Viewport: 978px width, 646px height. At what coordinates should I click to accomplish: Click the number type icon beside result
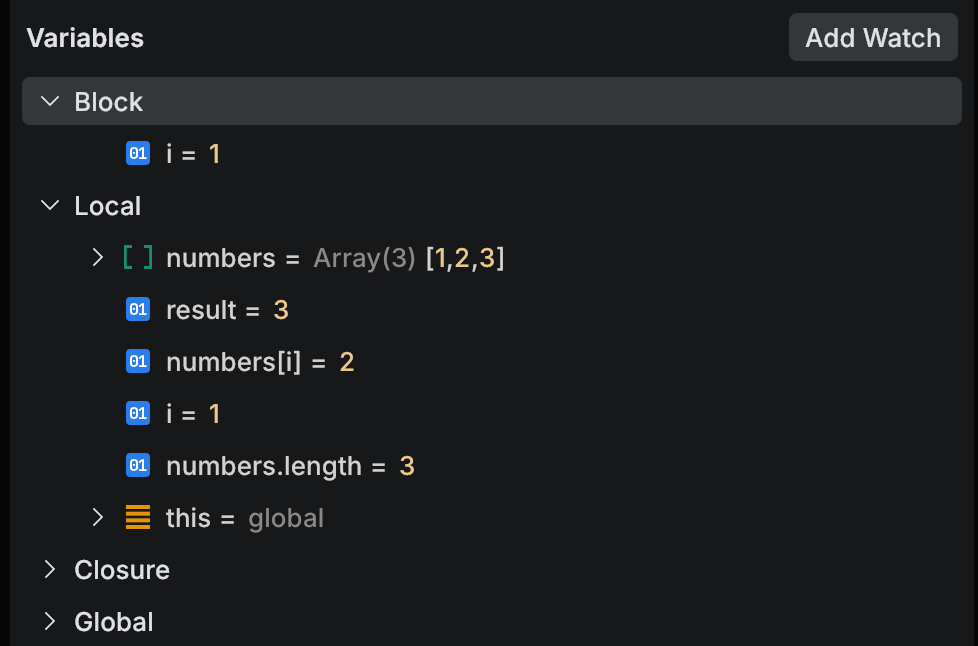pos(137,310)
